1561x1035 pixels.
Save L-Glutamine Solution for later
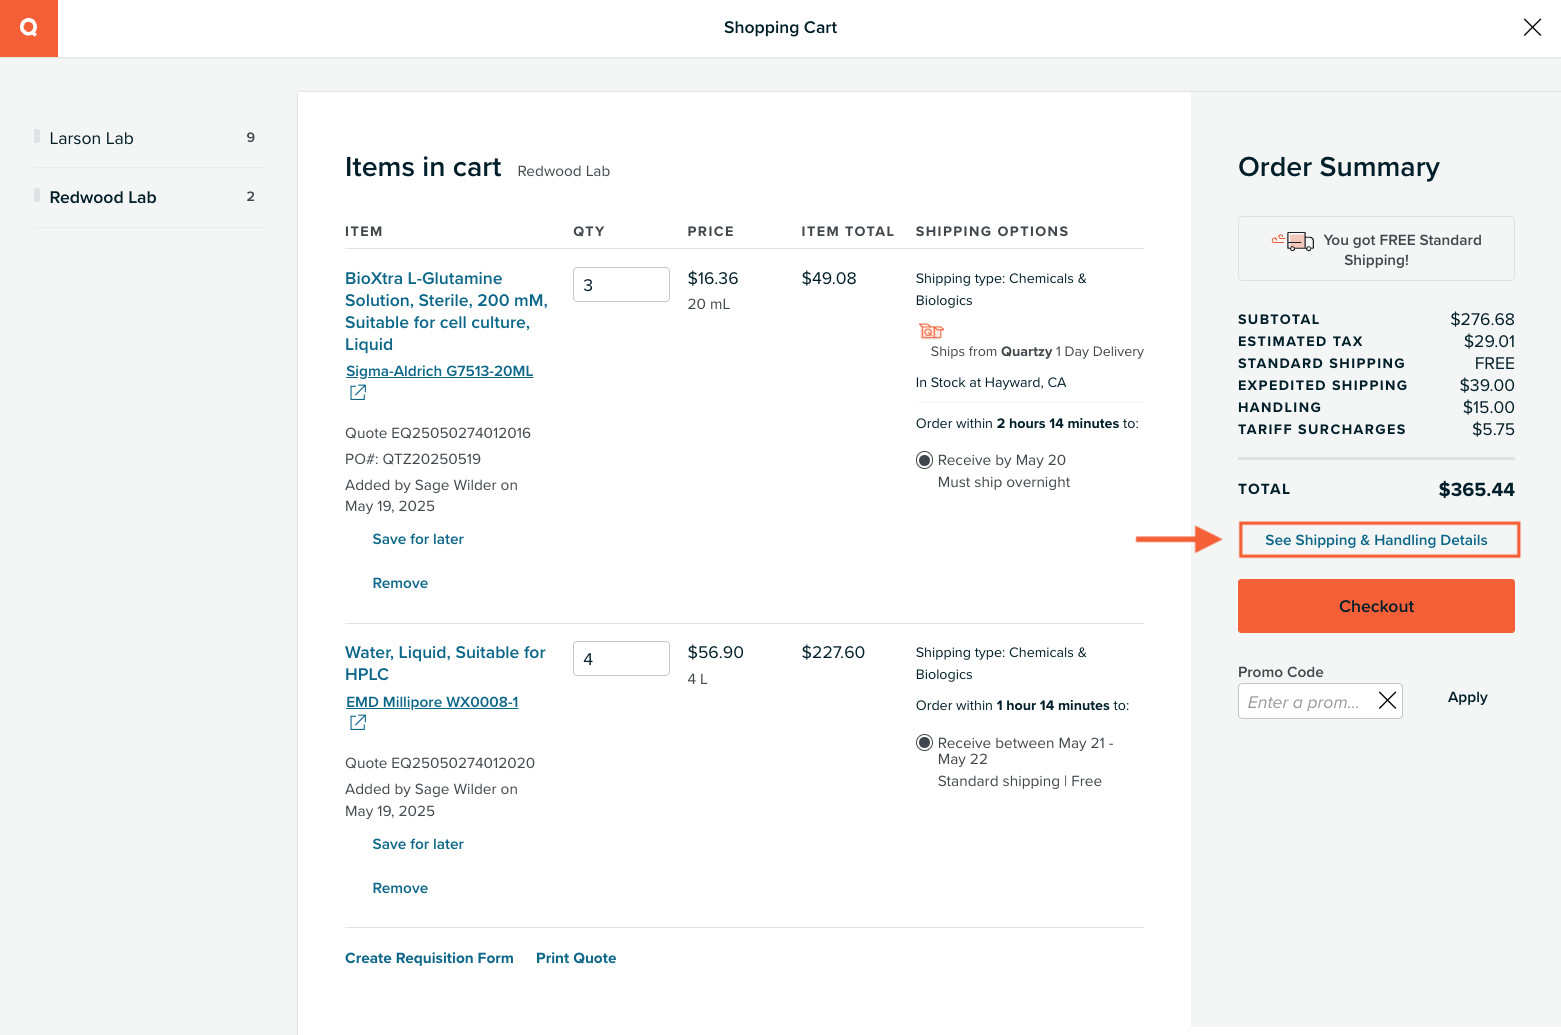tap(418, 539)
